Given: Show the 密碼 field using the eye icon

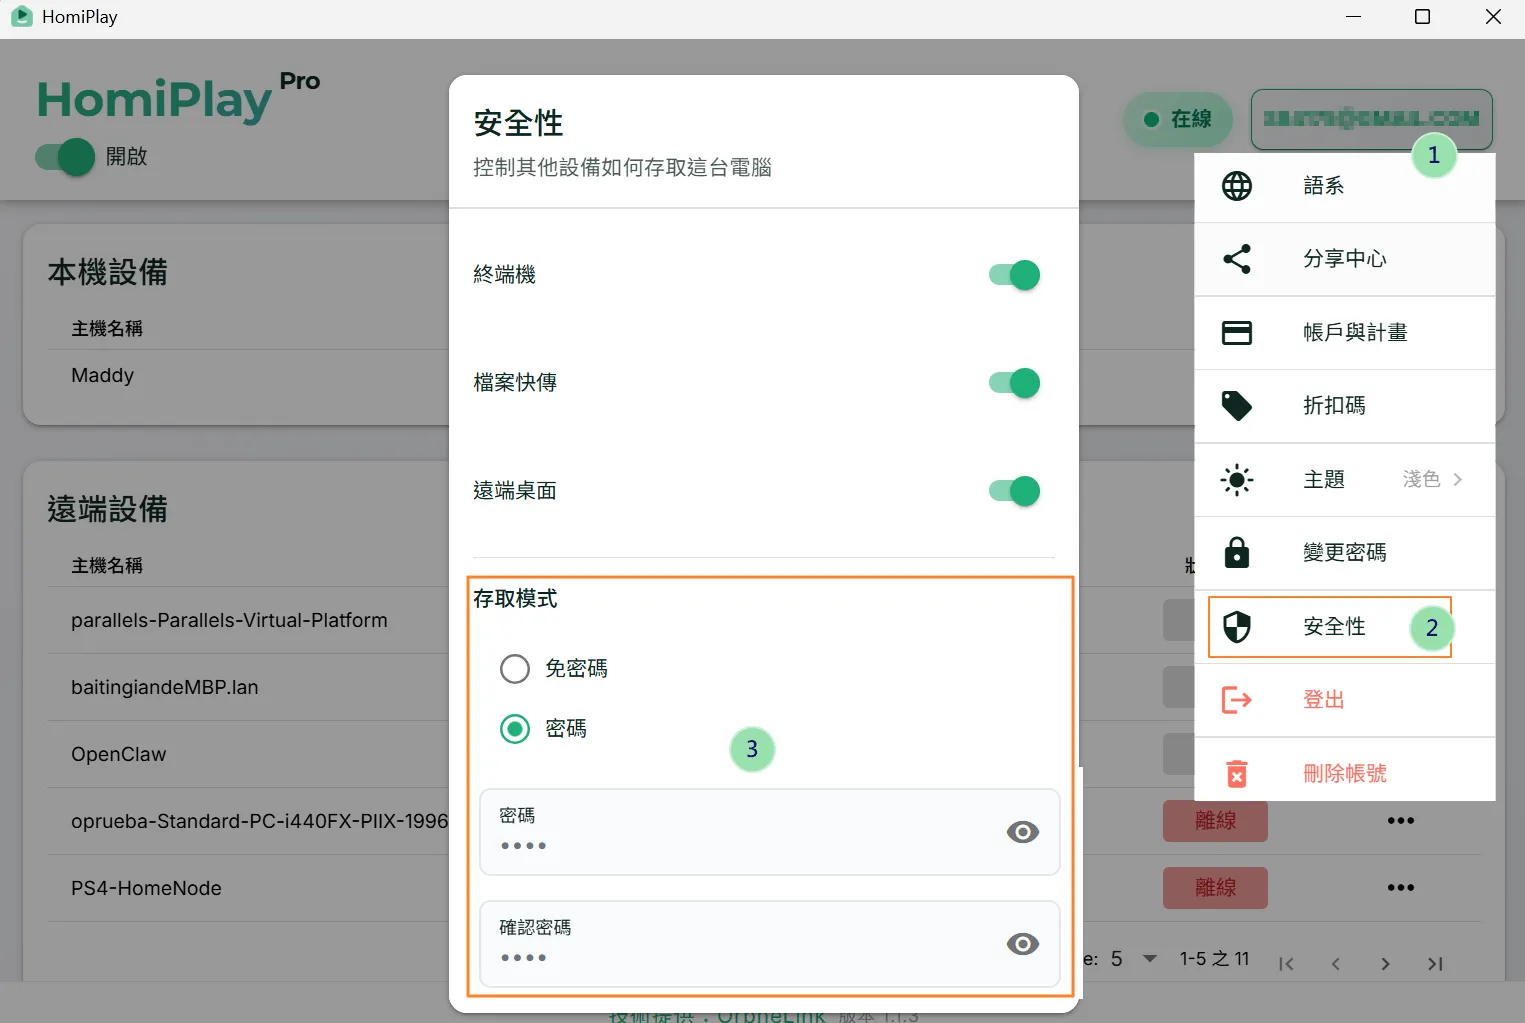Looking at the screenshot, I should pyautogui.click(x=1022, y=832).
